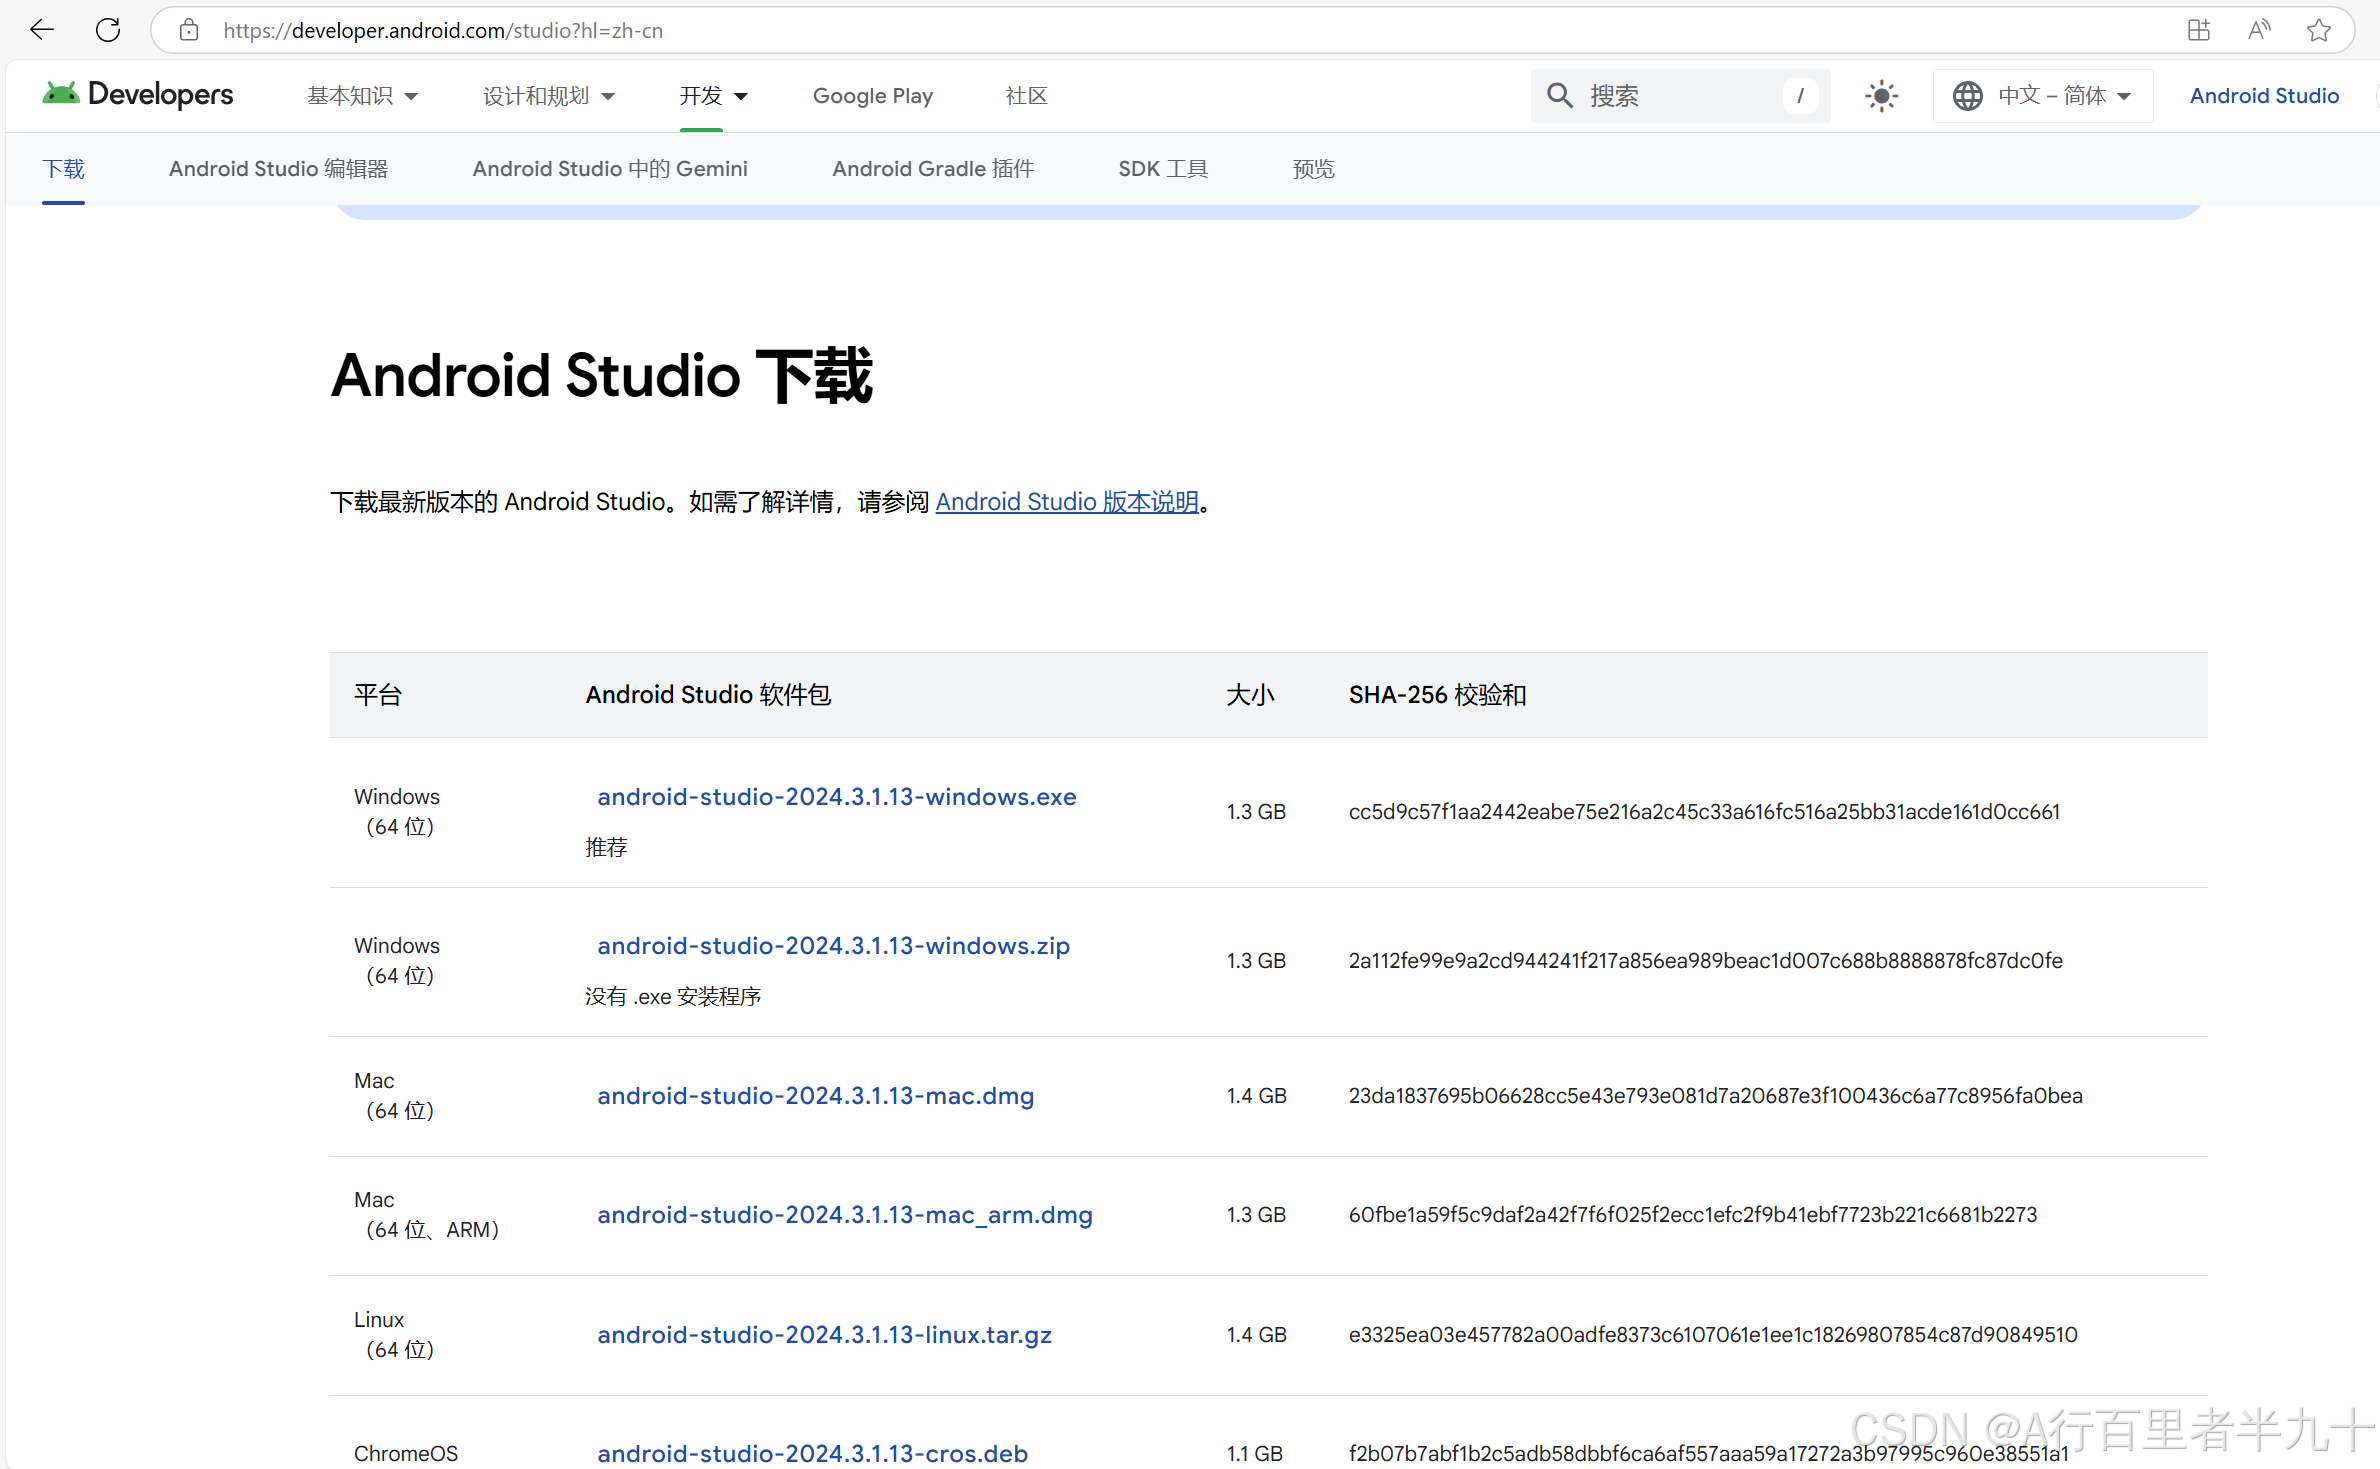Switch to Android Studio 编辑器 tab

[278, 169]
